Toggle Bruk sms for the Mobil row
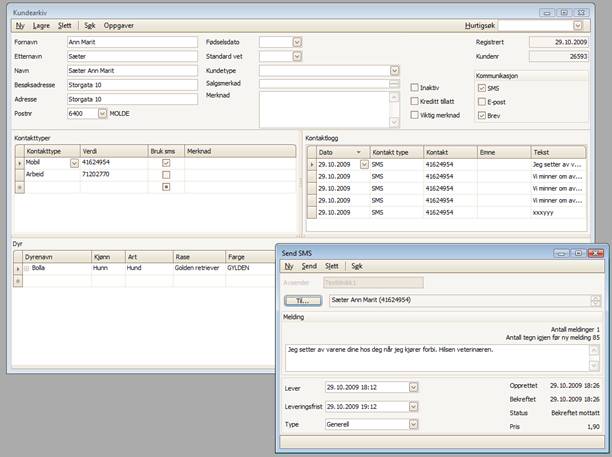 pos(166,163)
